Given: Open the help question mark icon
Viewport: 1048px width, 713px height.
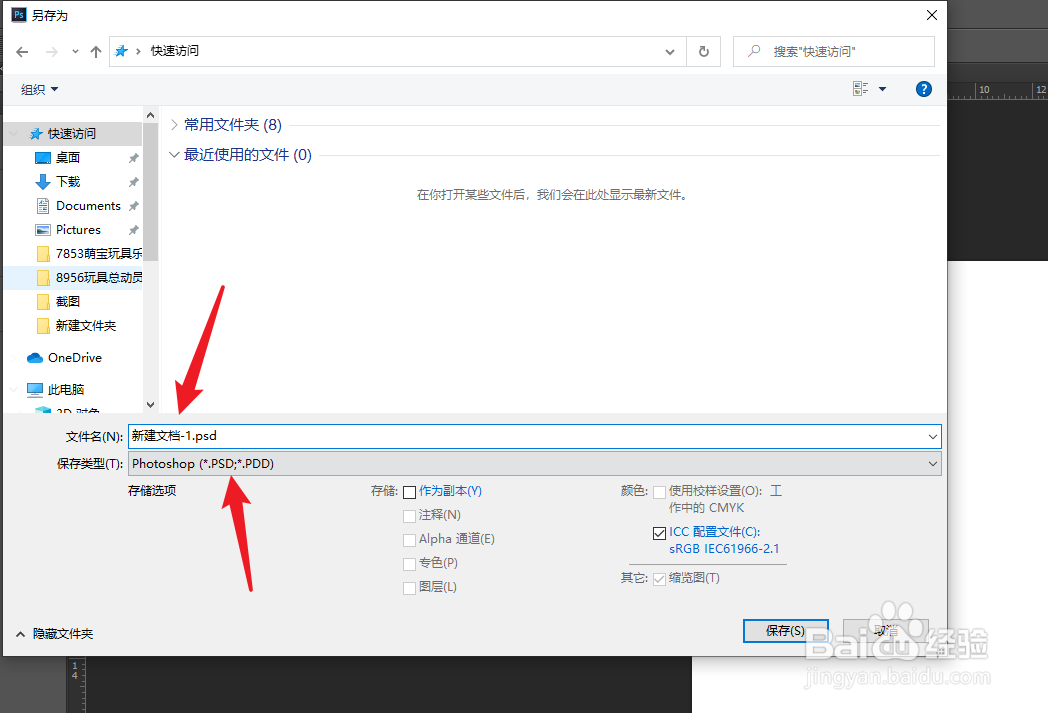Looking at the screenshot, I should pyautogui.click(x=924, y=89).
